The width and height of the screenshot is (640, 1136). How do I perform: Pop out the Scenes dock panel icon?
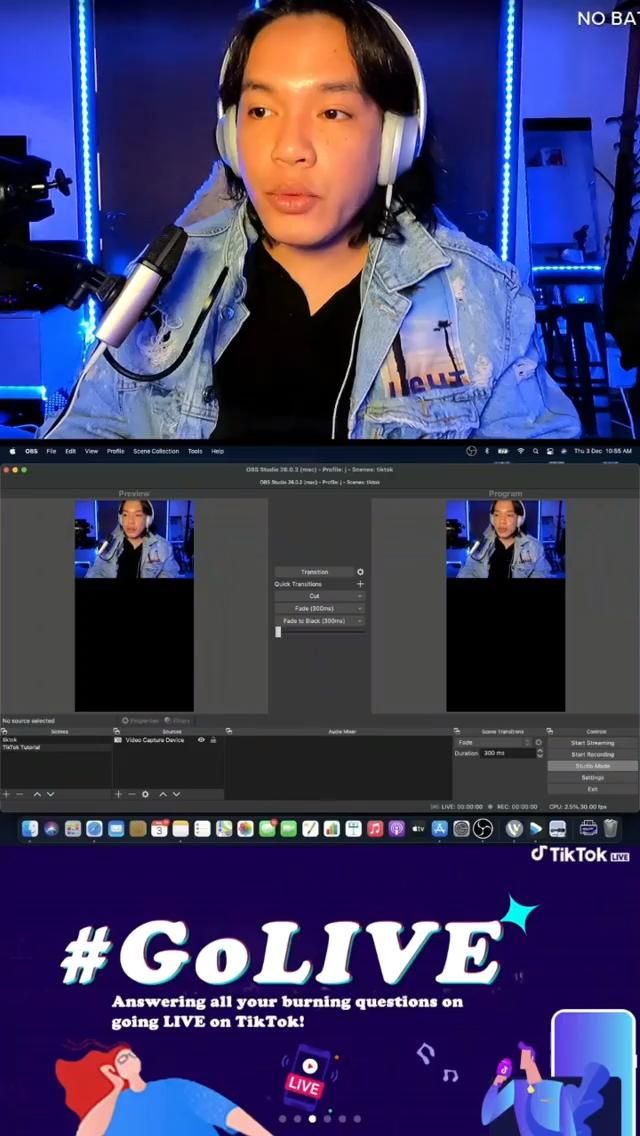4,731
